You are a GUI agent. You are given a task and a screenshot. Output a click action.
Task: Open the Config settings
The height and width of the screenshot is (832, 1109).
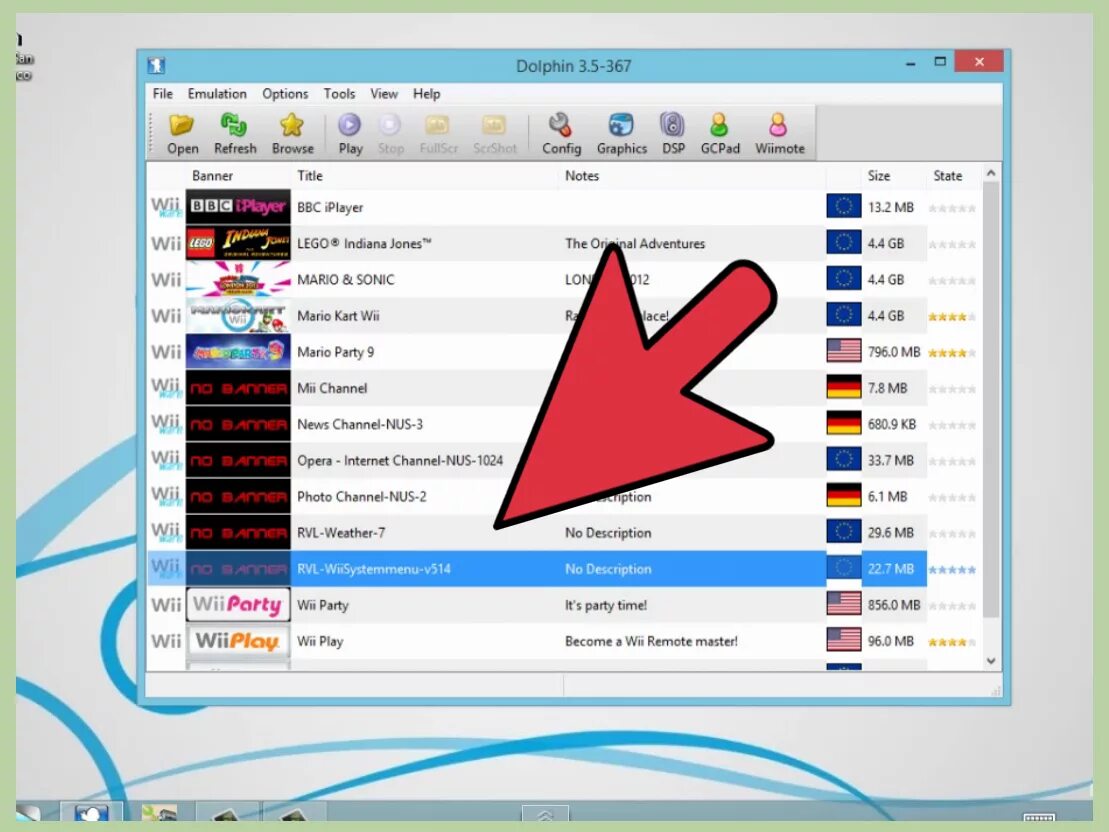(562, 134)
